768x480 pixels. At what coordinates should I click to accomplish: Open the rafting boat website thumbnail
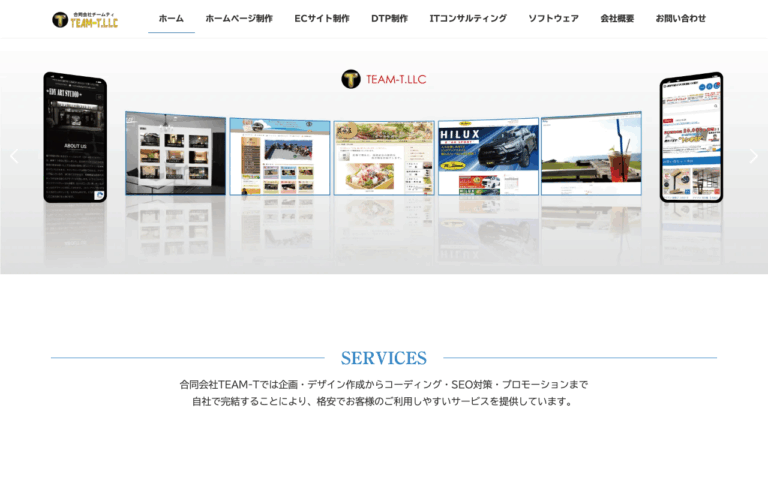[x=280, y=157]
